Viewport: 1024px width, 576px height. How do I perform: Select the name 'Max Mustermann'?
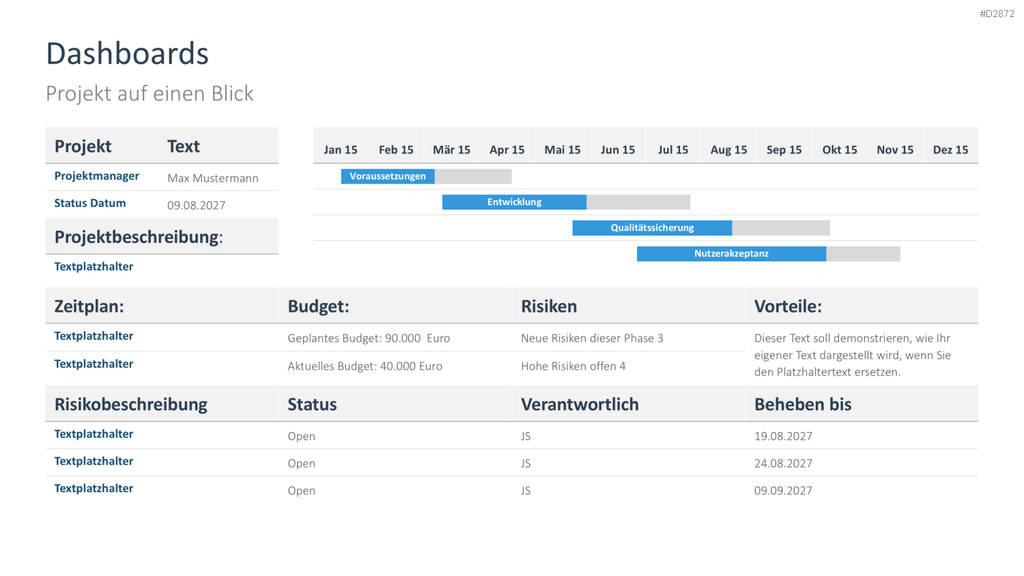pyautogui.click(x=213, y=178)
